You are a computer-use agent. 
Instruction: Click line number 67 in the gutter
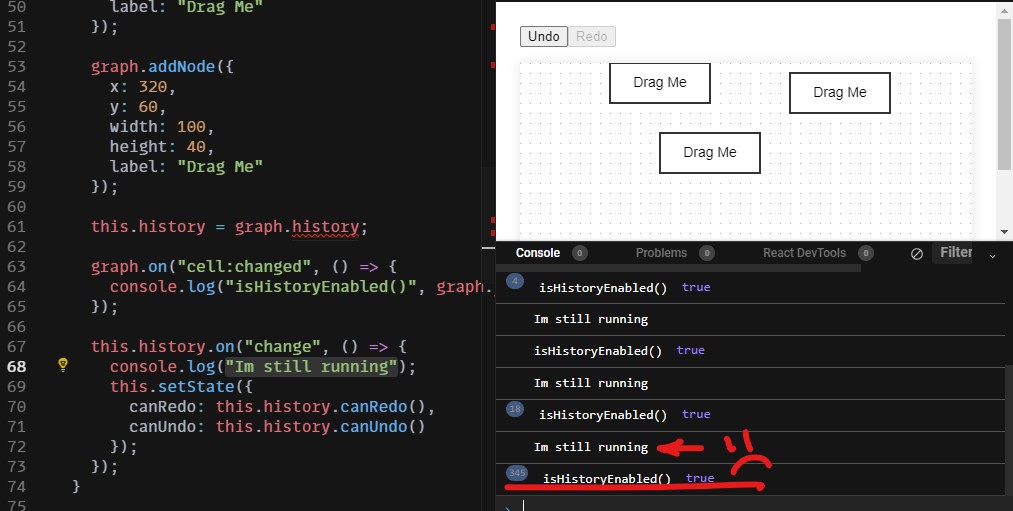click(x=16, y=347)
